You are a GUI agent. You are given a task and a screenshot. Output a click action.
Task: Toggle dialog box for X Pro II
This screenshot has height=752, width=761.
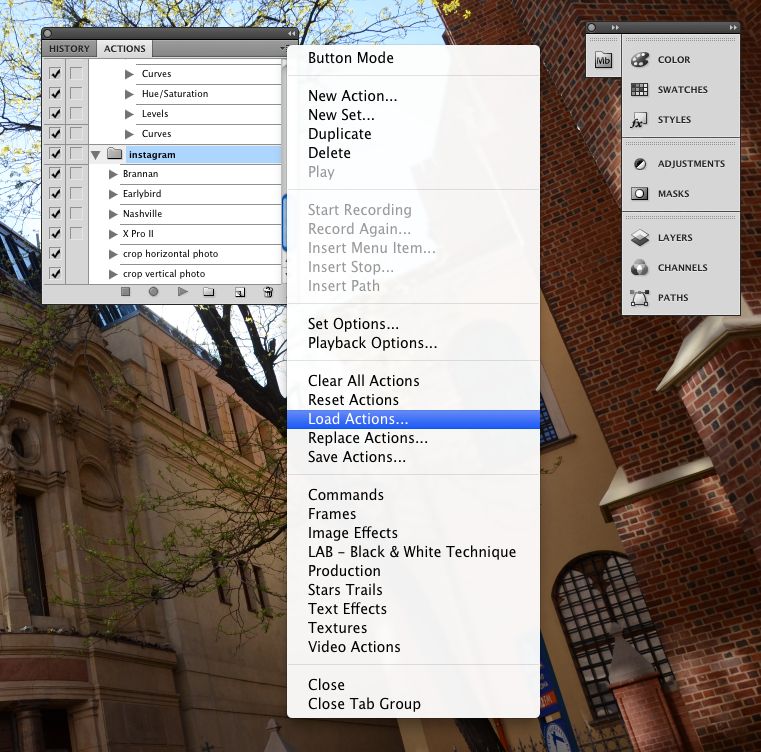tap(76, 233)
